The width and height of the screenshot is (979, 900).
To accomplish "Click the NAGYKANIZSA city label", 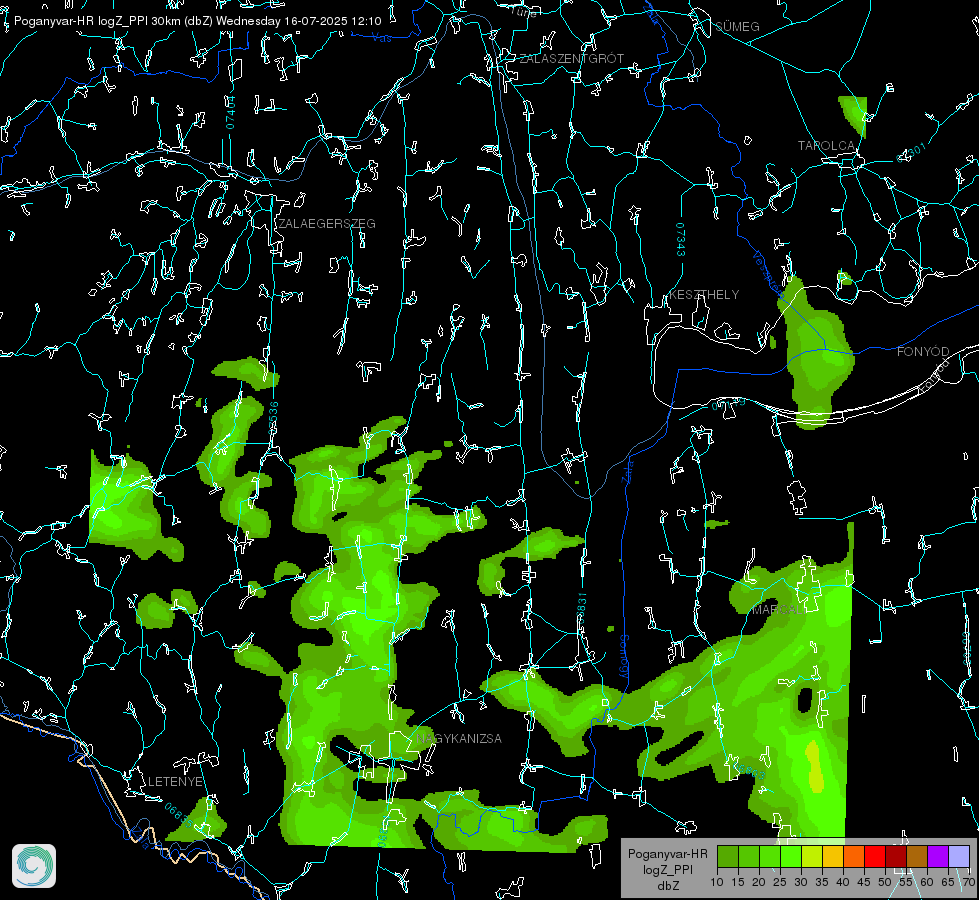I will (459, 739).
